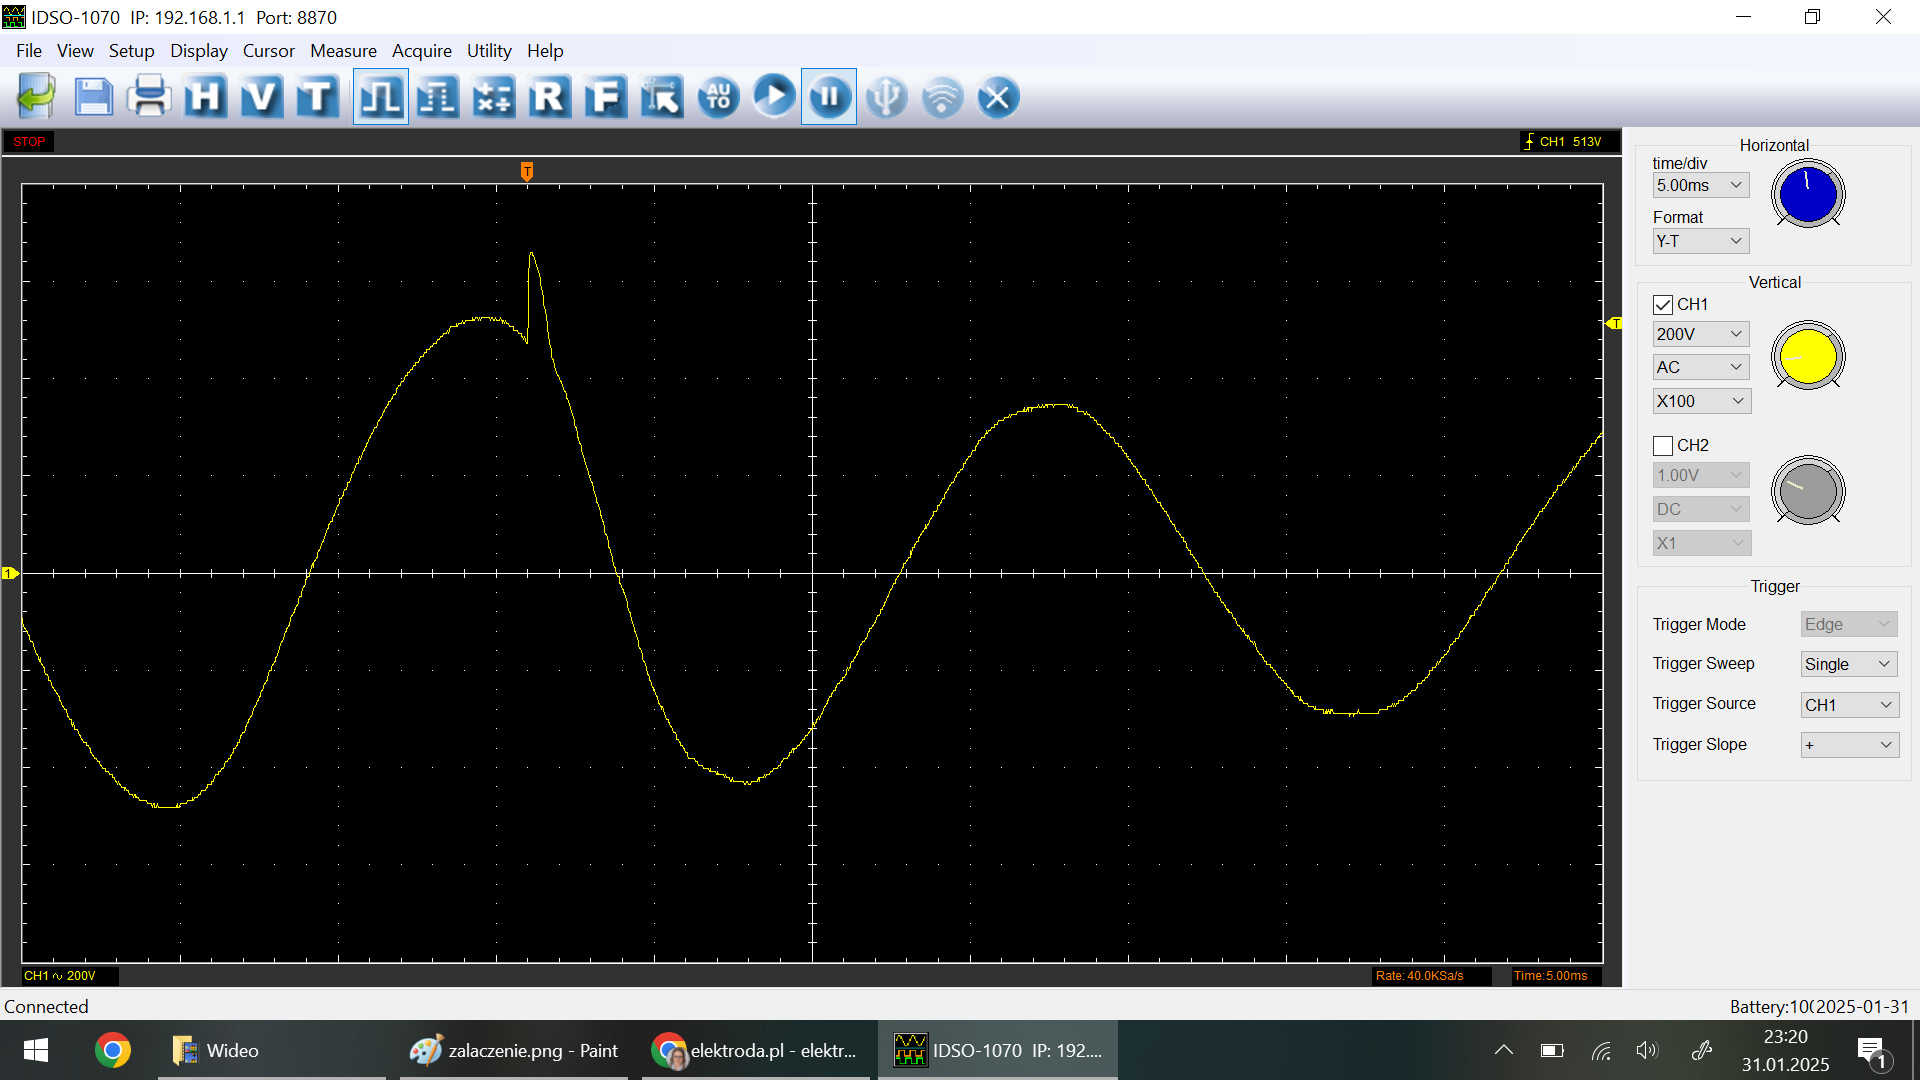
Task: Click the USB connection icon
Action: coord(886,97)
